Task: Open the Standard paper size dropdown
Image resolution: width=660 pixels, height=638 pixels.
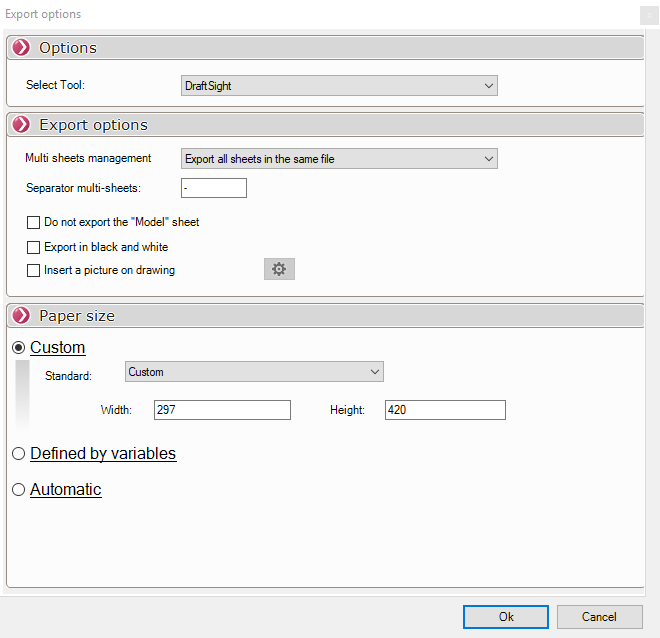Action: 254,372
